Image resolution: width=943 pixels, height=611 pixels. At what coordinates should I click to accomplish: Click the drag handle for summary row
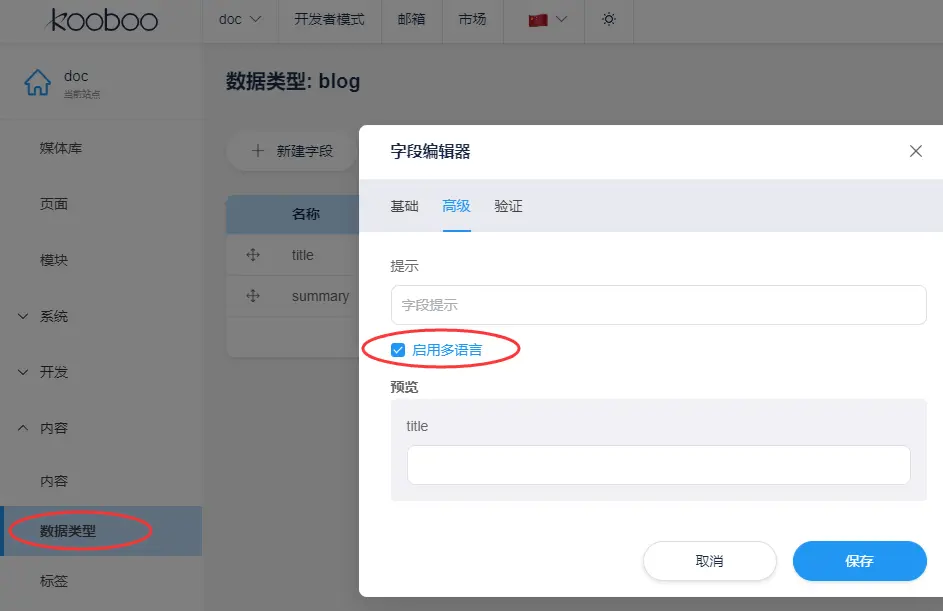point(253,296)
